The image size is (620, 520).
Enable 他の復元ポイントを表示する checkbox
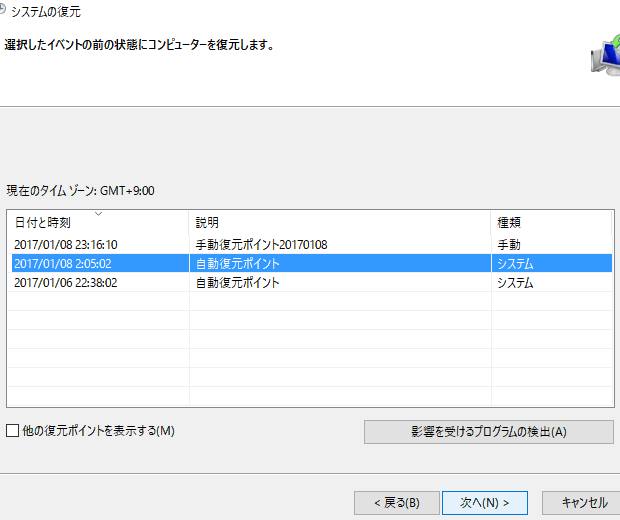click(x=13, y=431)
